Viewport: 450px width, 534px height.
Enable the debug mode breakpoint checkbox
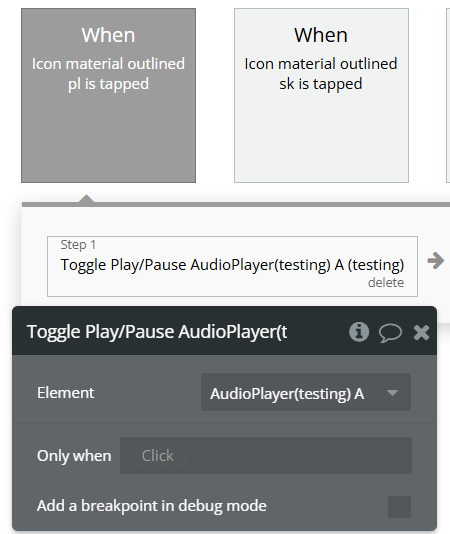tap(399, 507)
